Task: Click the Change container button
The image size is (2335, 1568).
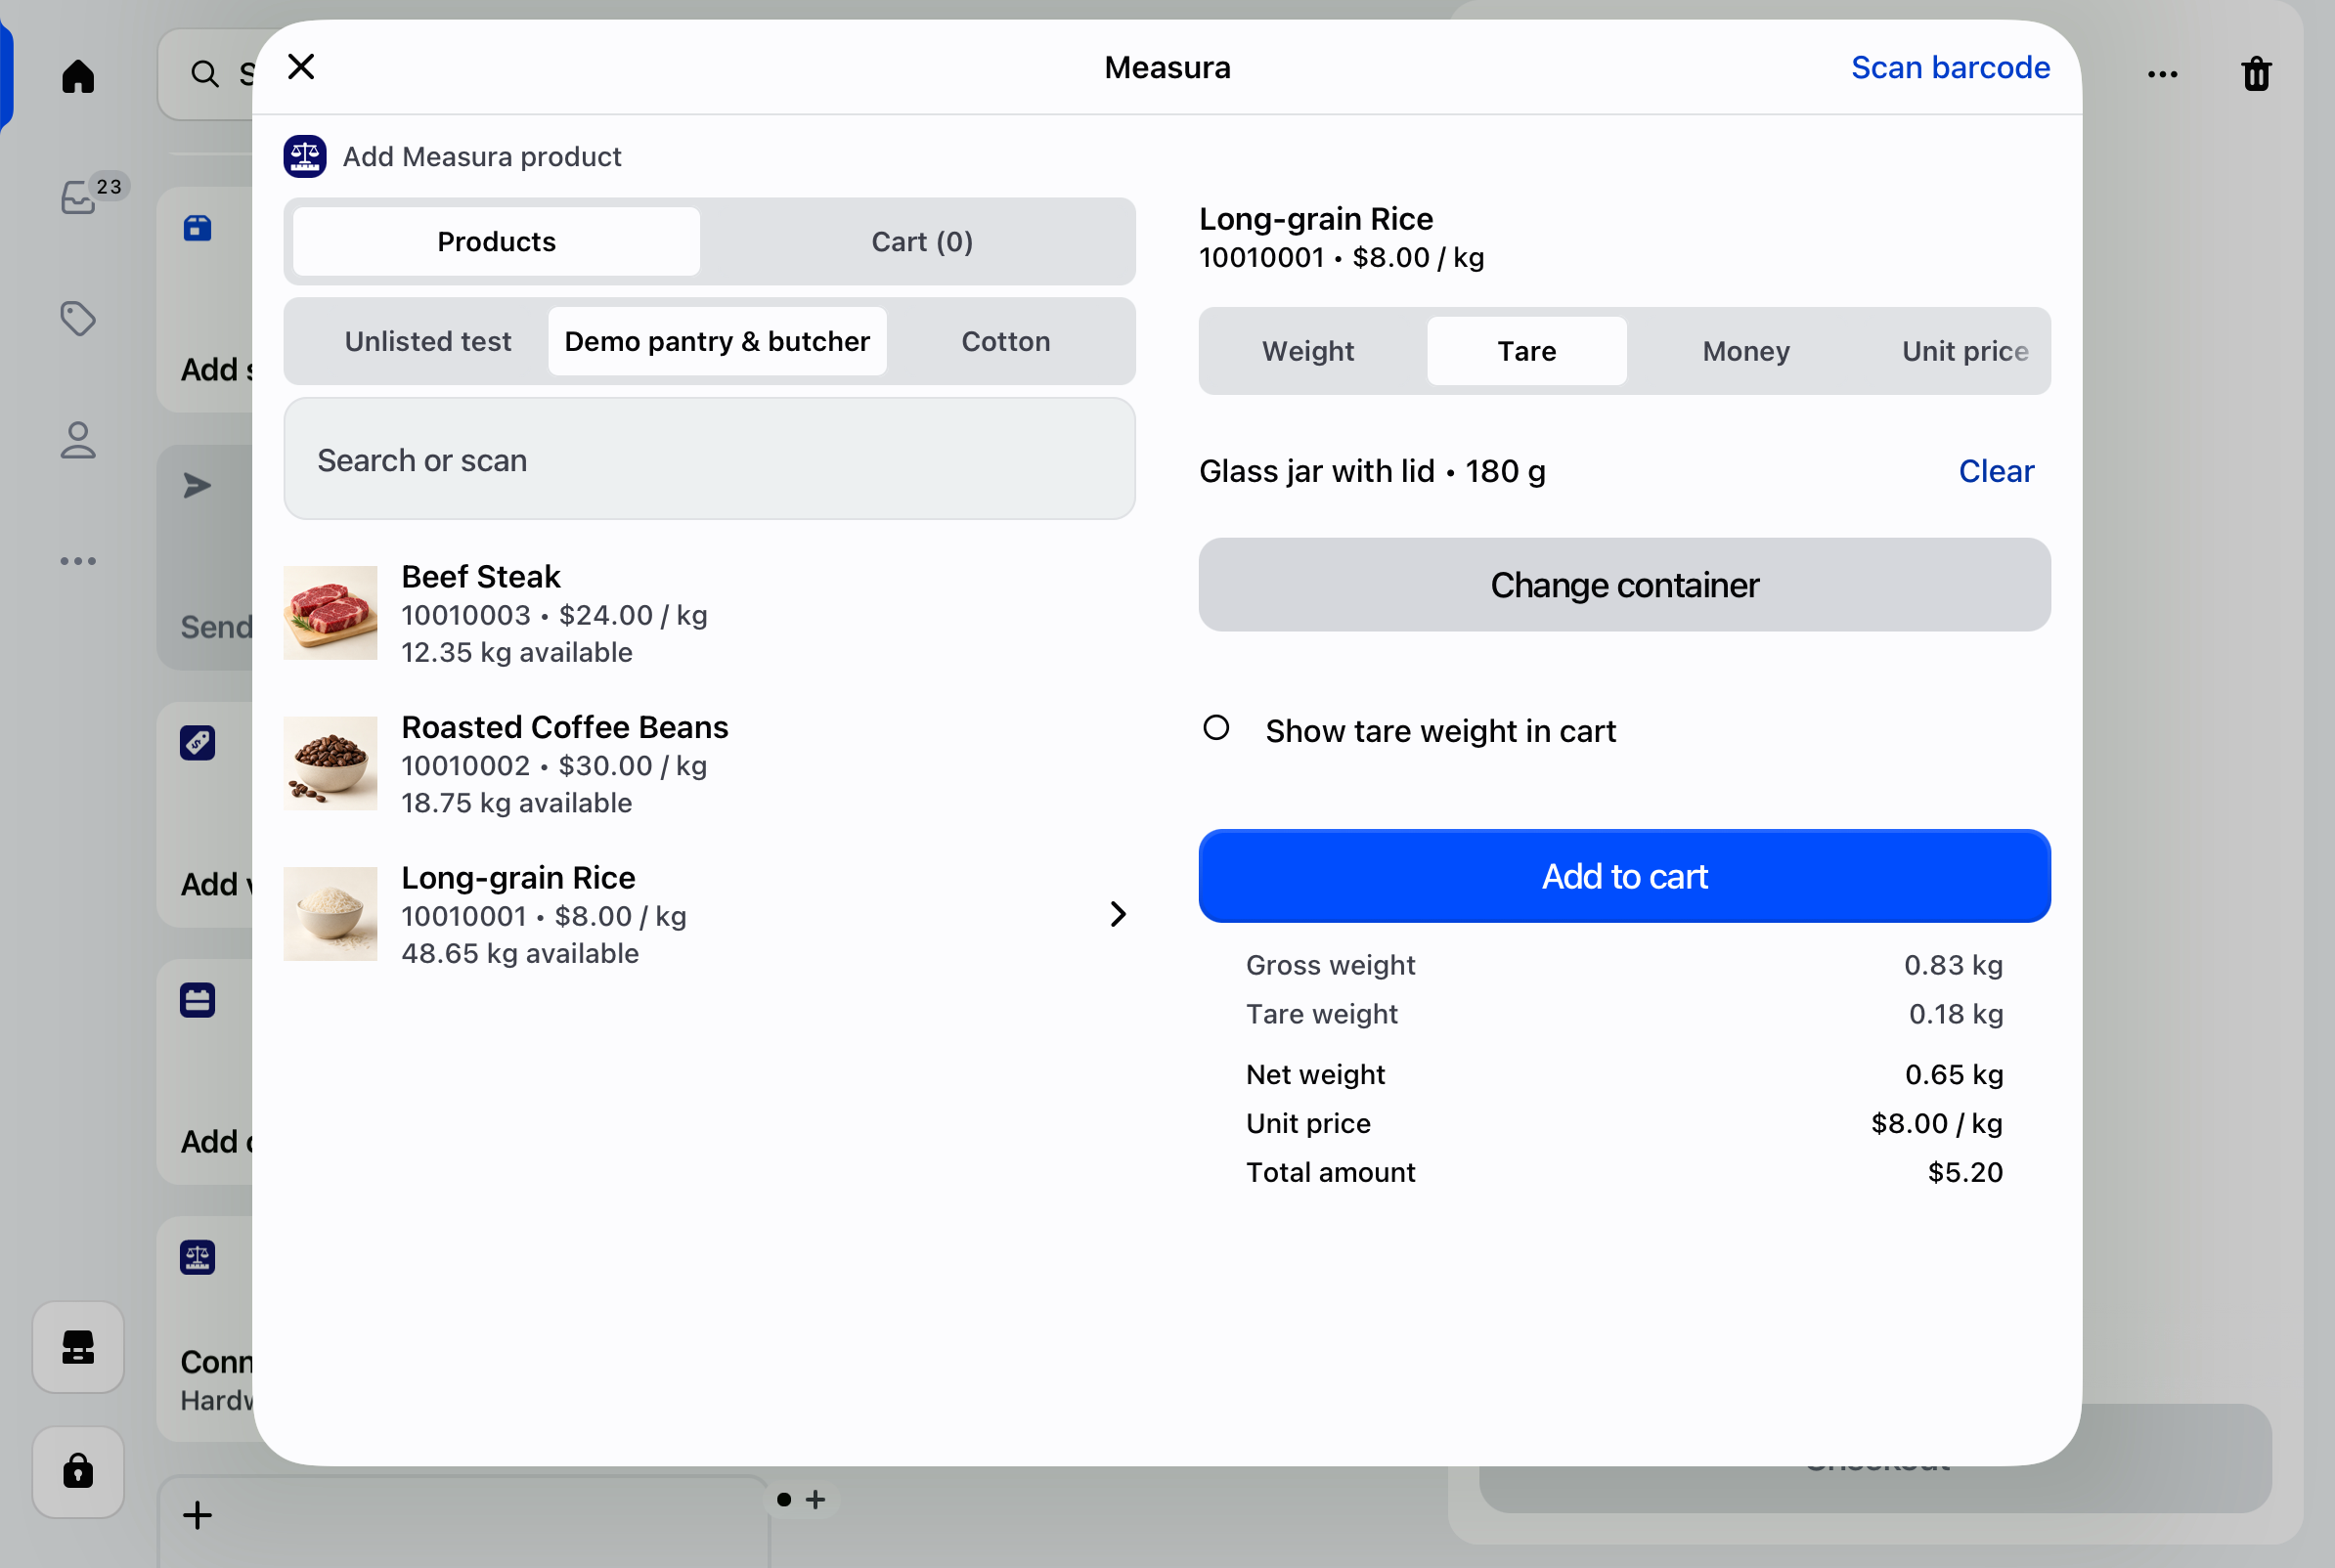Action: (x=1624, y=585)
